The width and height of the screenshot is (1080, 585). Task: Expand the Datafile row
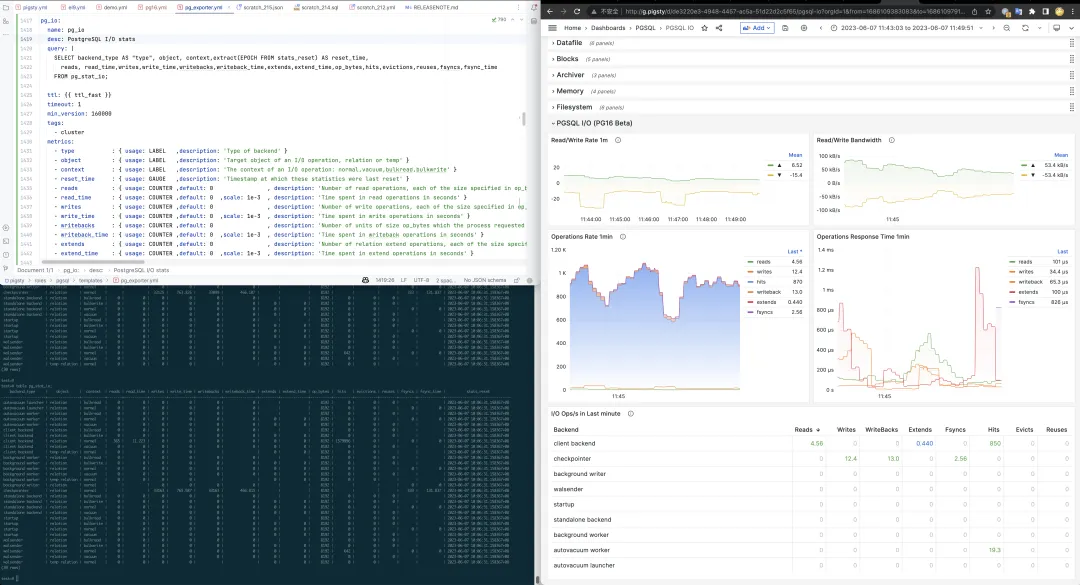point(568,43)
